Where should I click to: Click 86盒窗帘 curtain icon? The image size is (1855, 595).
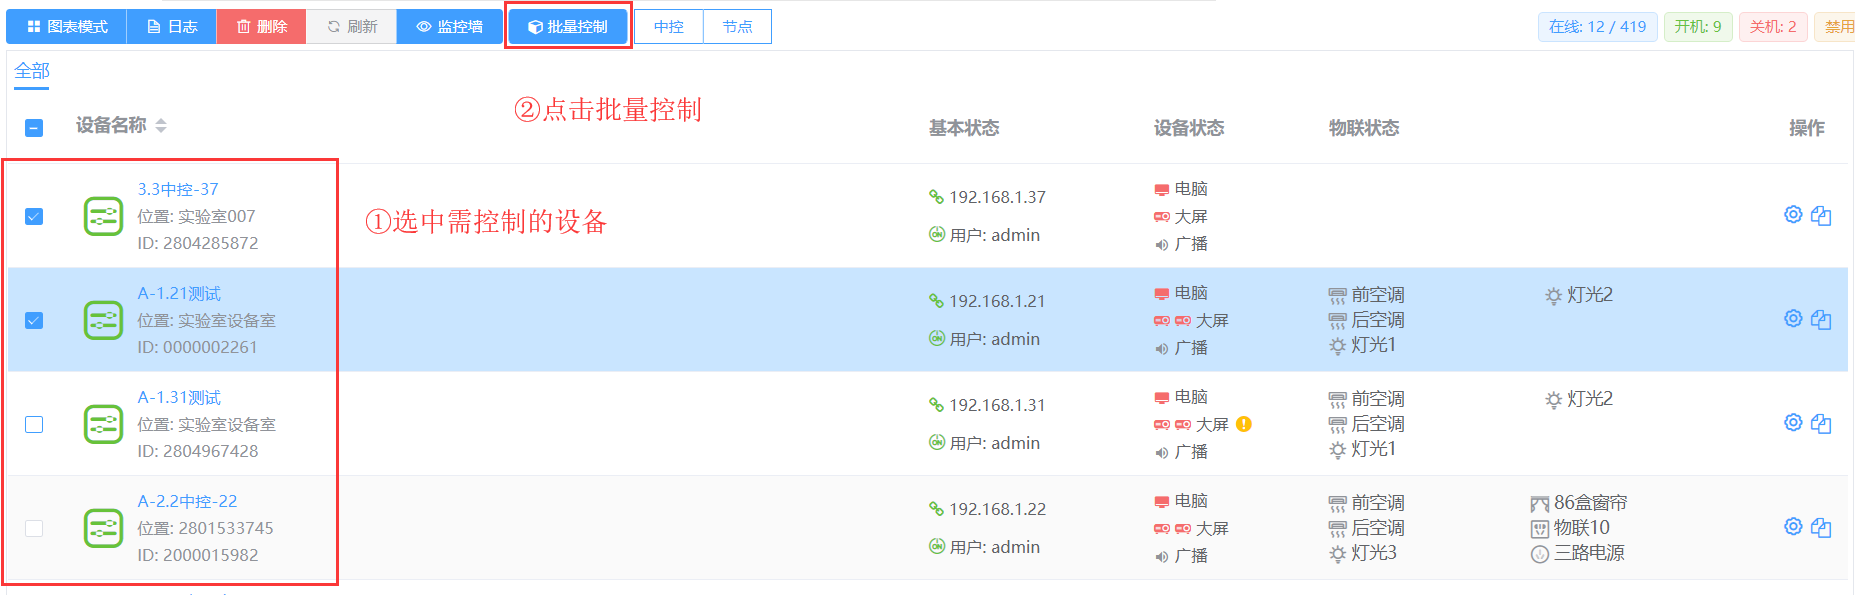pyautogui.click(x=1539, y=504)
